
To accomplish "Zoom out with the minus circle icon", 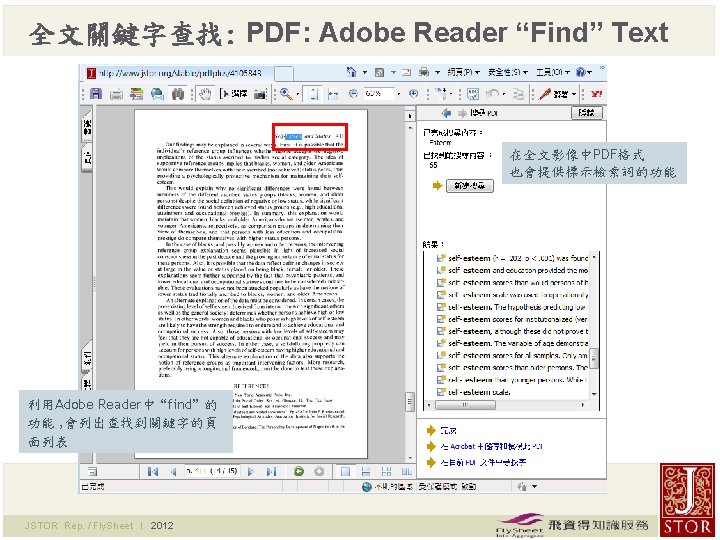I will 353,94.
